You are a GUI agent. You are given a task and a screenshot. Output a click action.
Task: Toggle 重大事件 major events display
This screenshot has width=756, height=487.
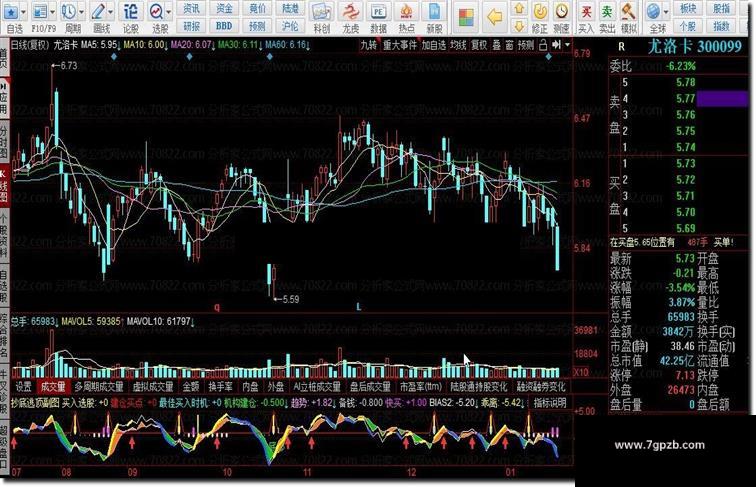(400, 45)
